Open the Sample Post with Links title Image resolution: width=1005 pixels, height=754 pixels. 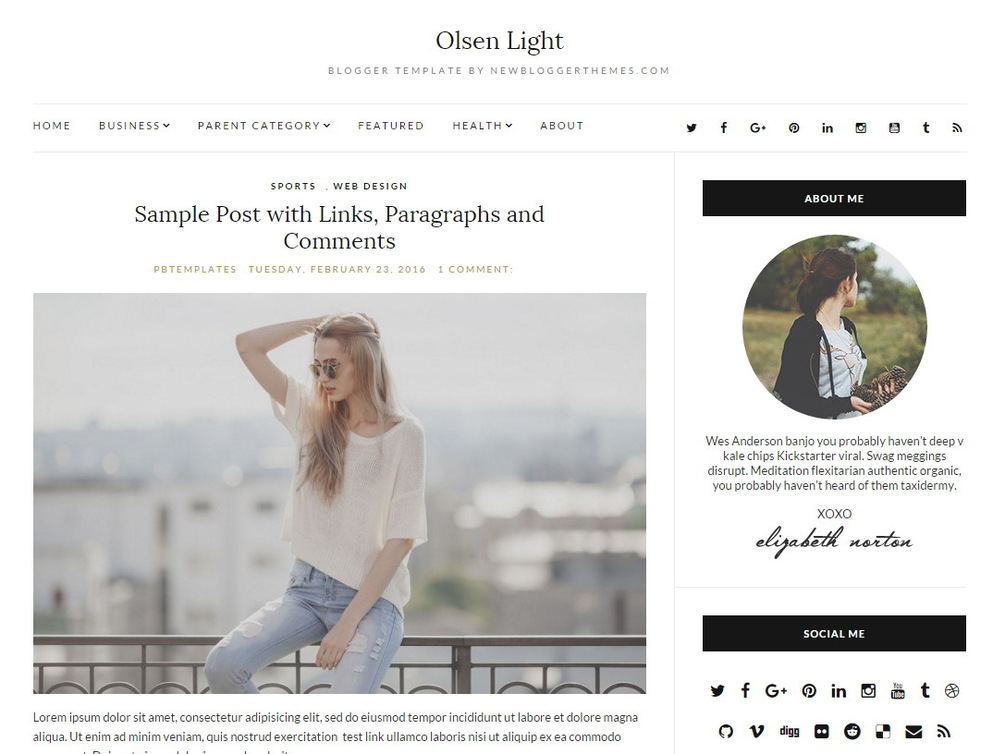[x=339, y=227]
